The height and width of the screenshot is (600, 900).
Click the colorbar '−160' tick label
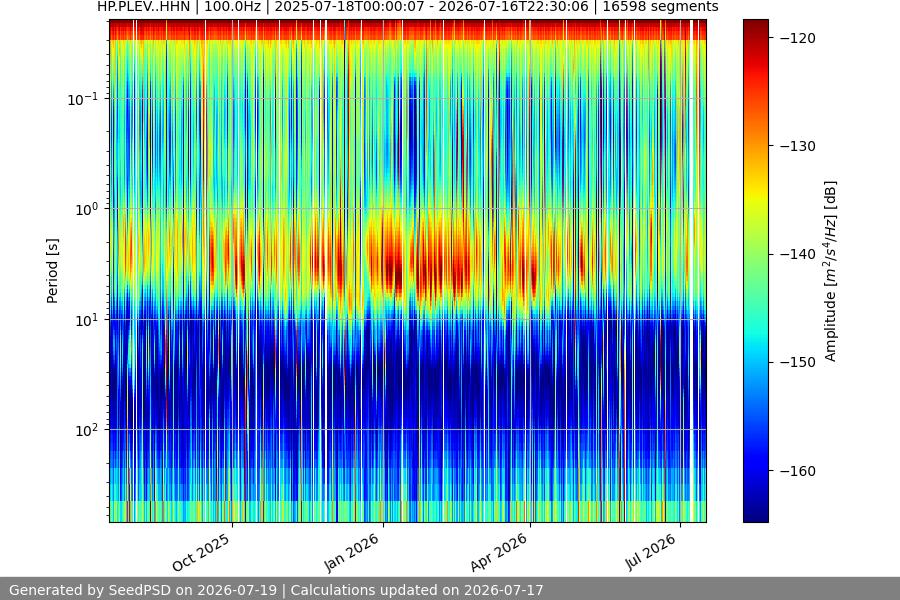tap(798, 471)
